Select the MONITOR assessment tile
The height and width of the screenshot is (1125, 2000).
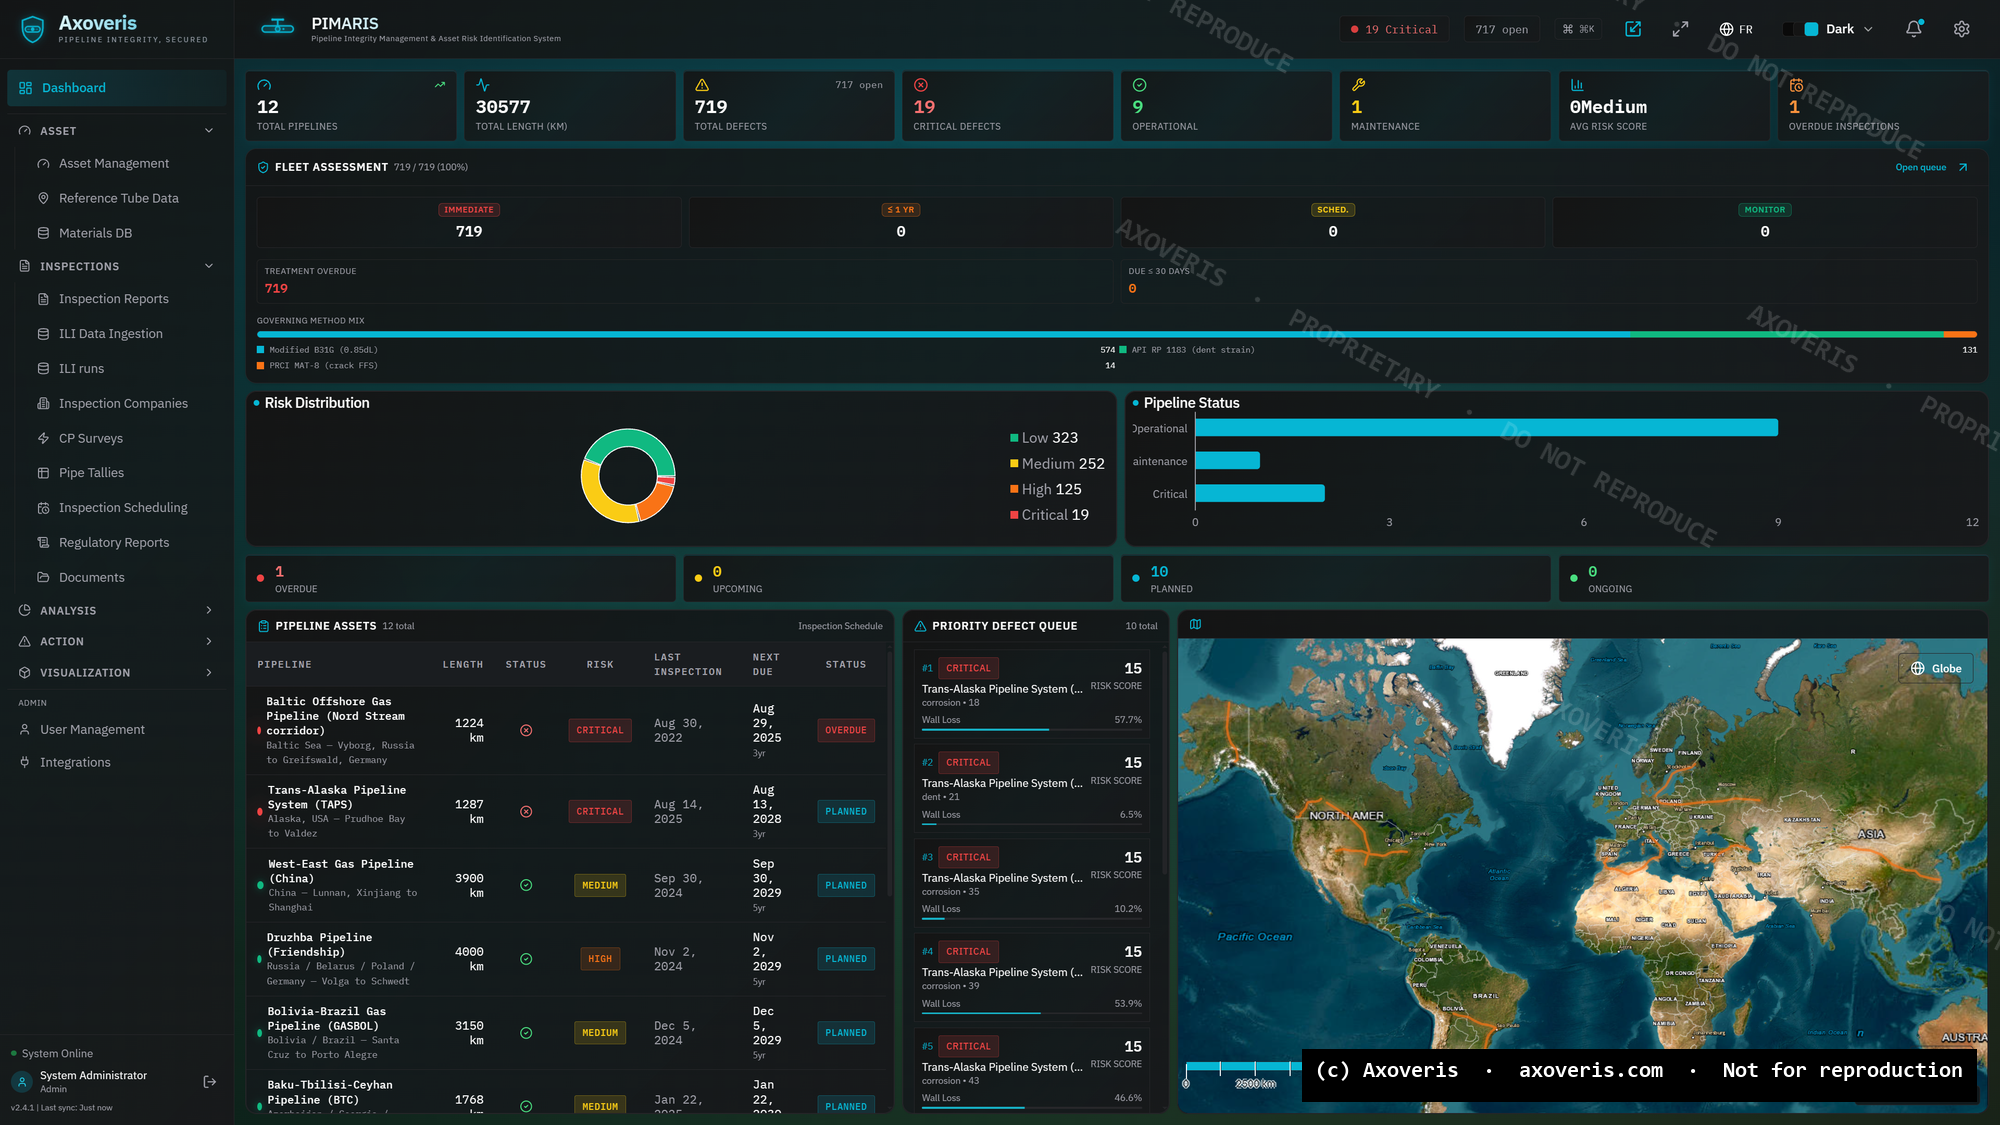click(x=1765, y=222)
